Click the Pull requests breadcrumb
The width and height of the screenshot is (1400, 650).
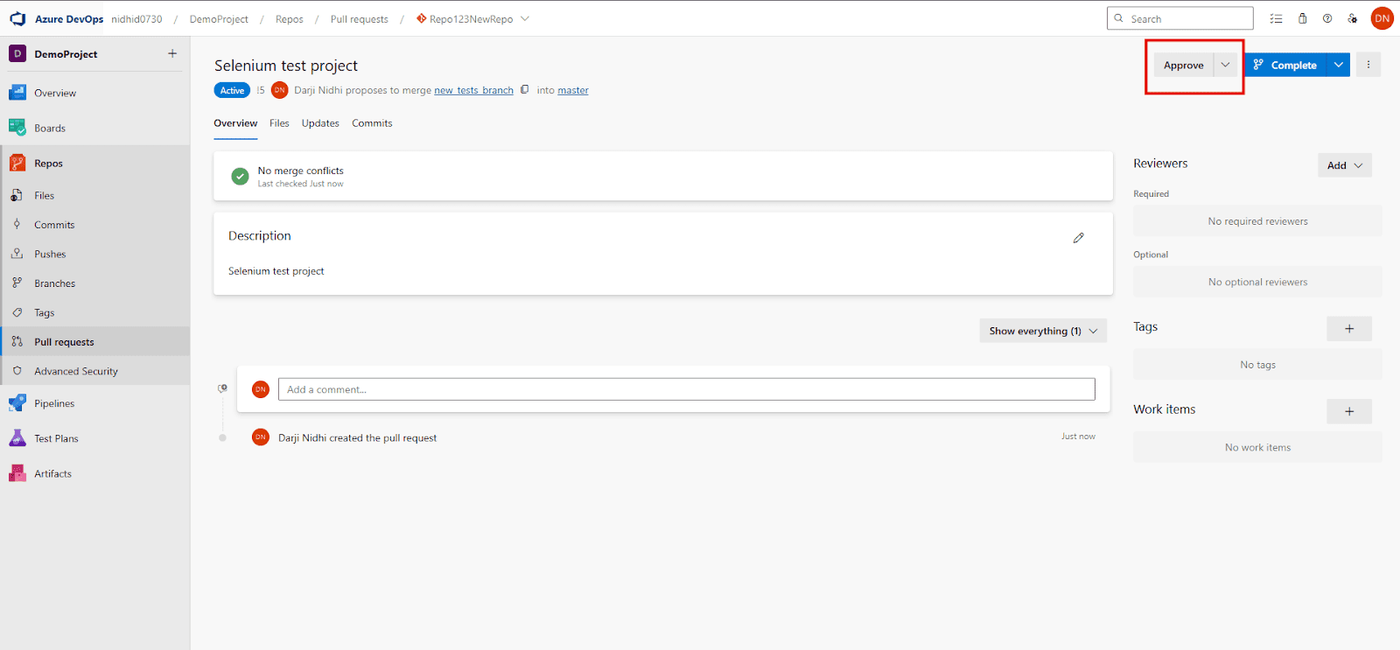pos(359,19)
